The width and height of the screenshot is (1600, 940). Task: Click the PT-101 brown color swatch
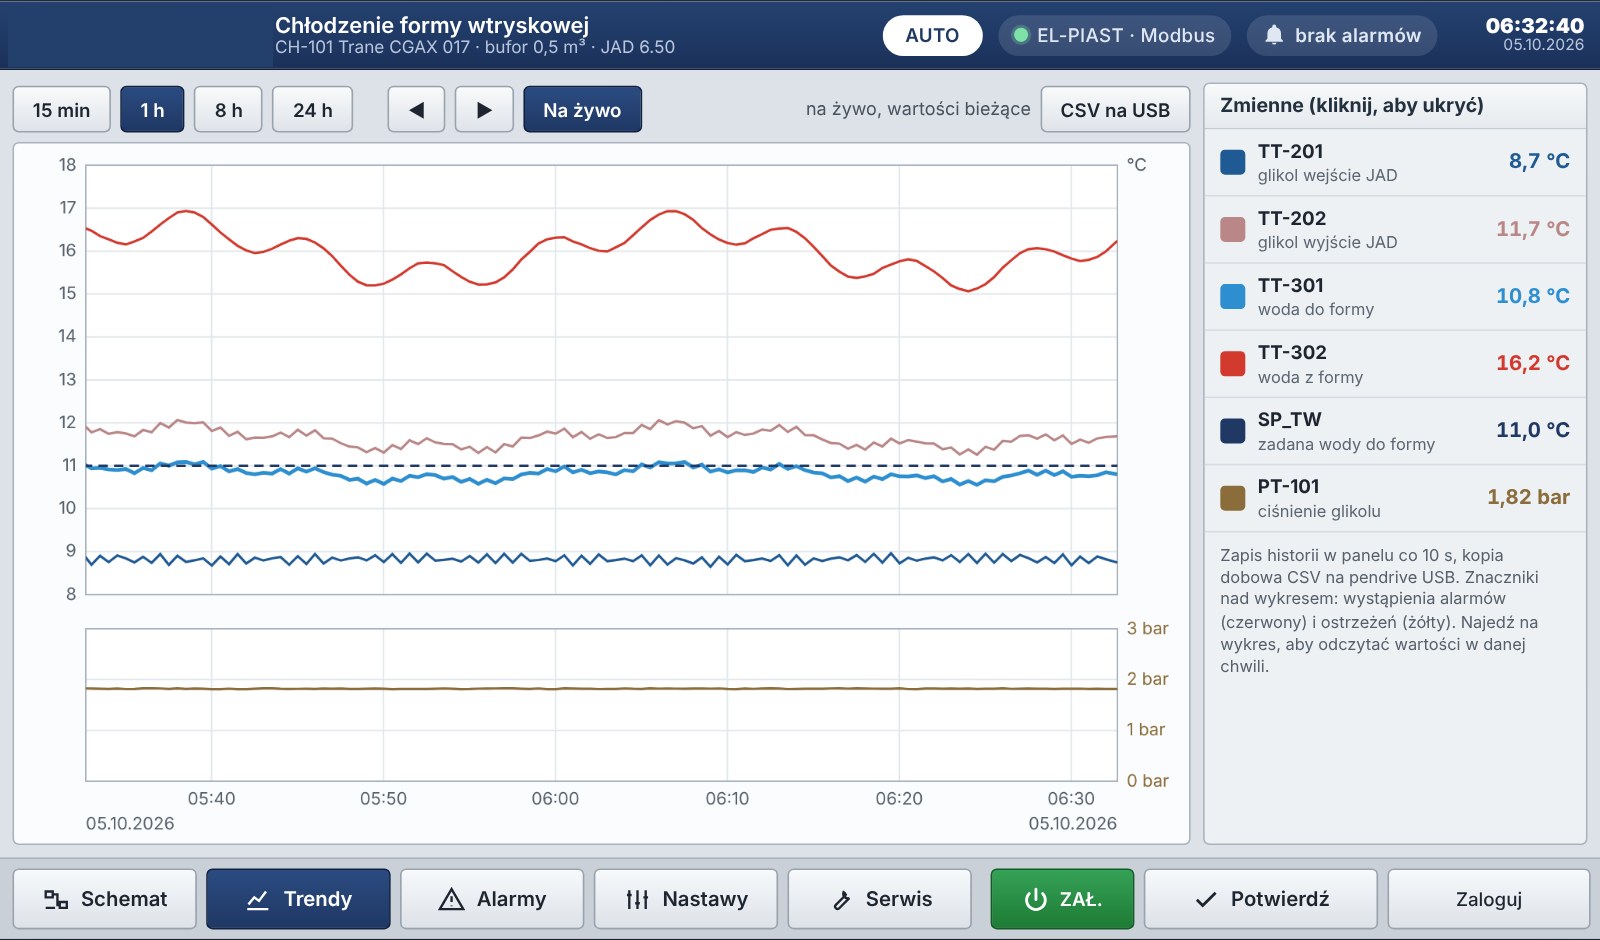coord(1233,498)
